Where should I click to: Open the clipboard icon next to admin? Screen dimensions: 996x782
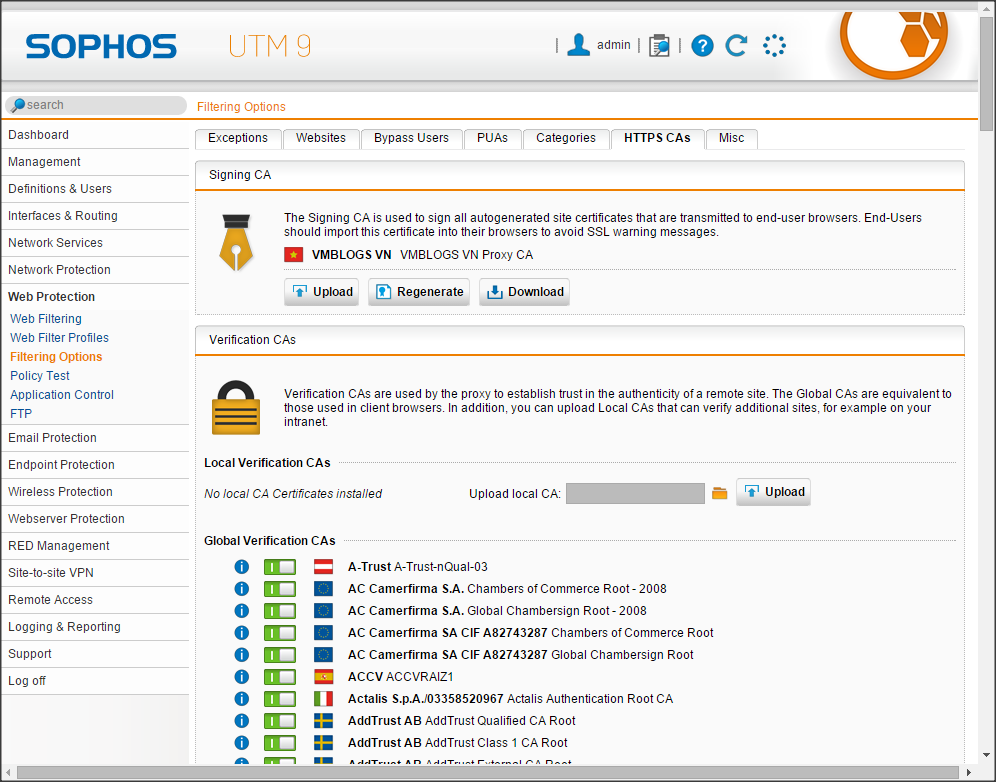click(x=659, y=45)
